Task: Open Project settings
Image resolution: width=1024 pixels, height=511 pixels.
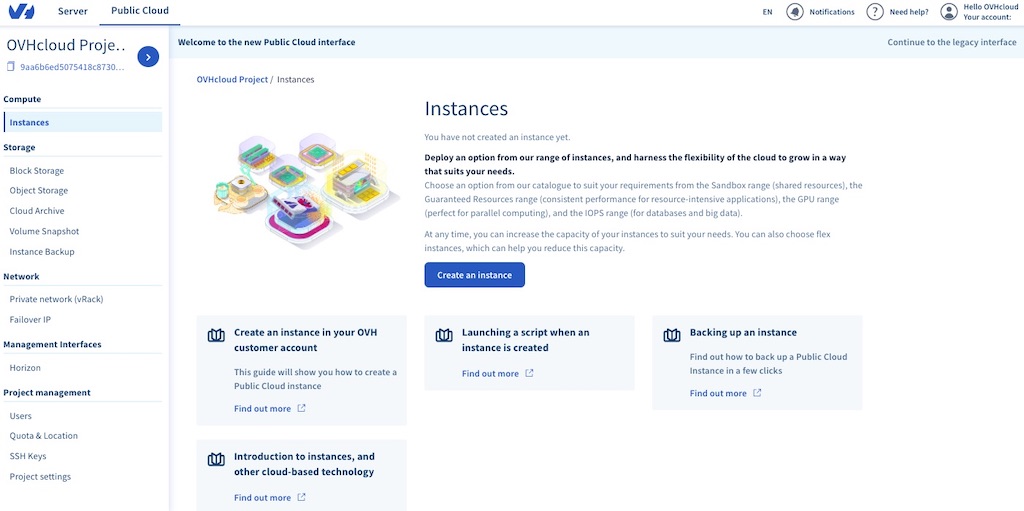Action: click(x=40, y=476)
